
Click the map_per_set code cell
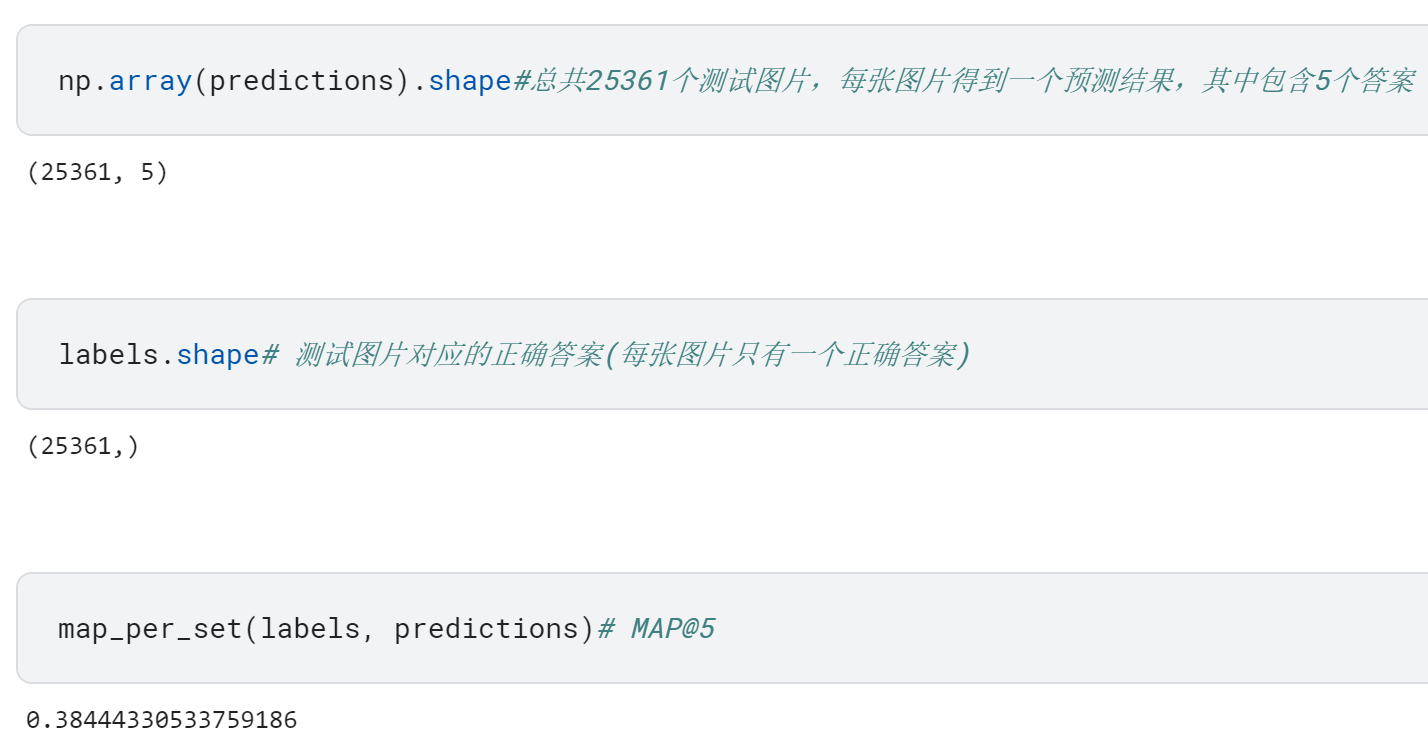click(722, 628)
